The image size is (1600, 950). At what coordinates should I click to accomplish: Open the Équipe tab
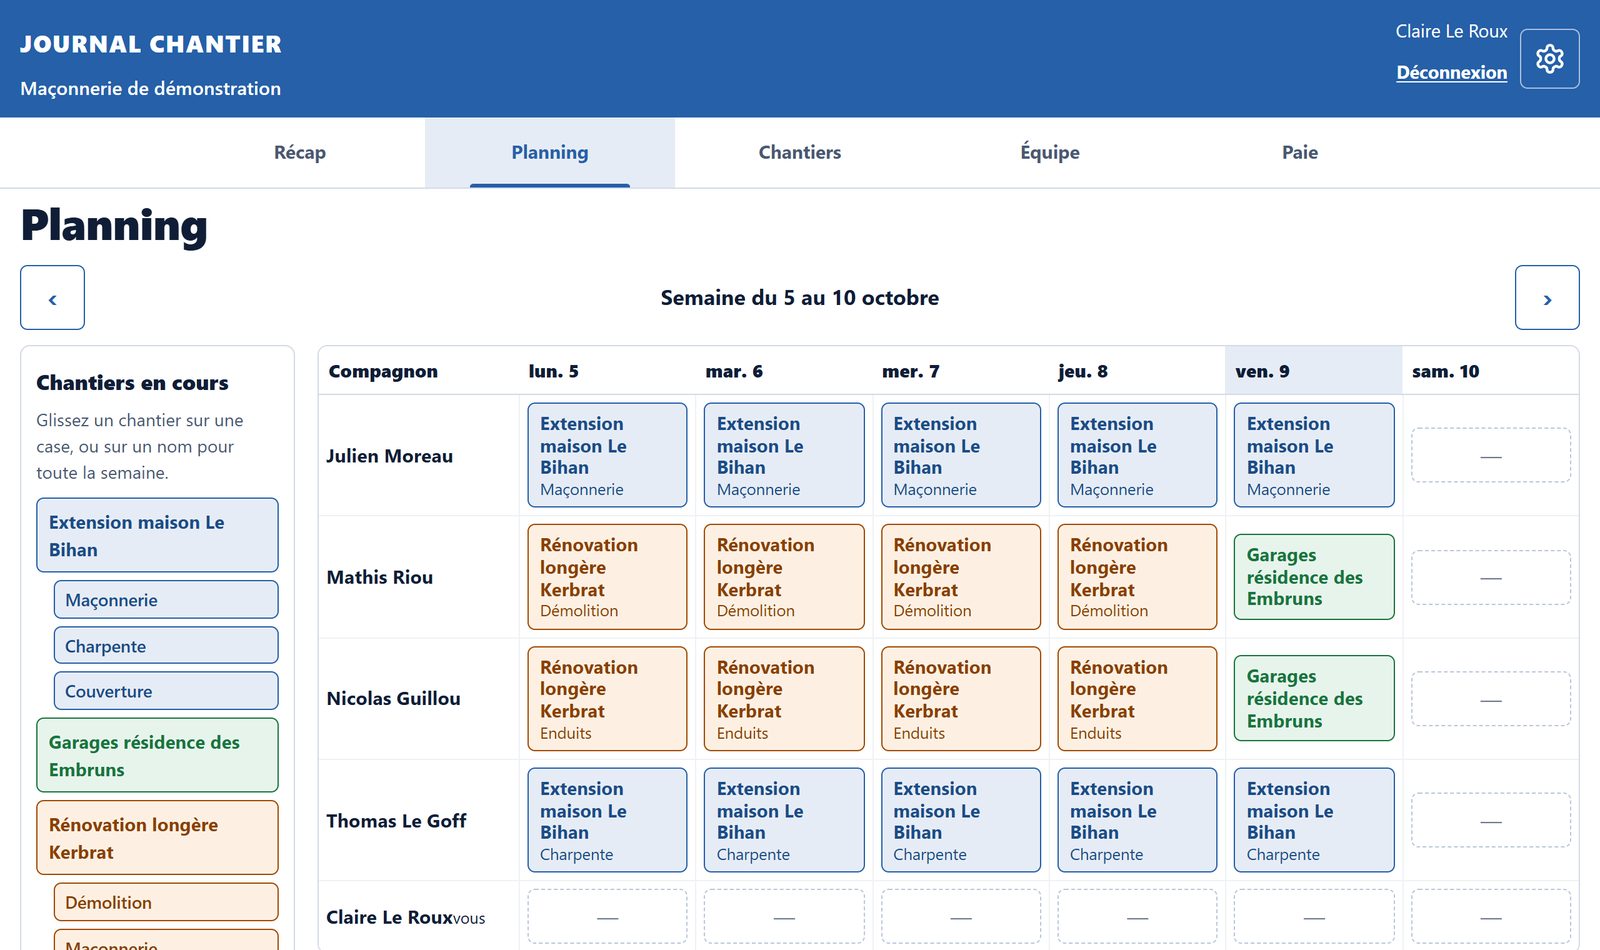[1050, 153]
